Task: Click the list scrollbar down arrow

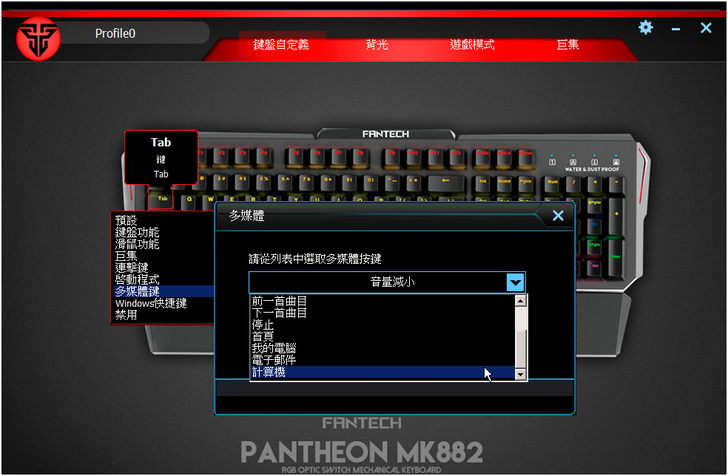Action: (520, 374)
